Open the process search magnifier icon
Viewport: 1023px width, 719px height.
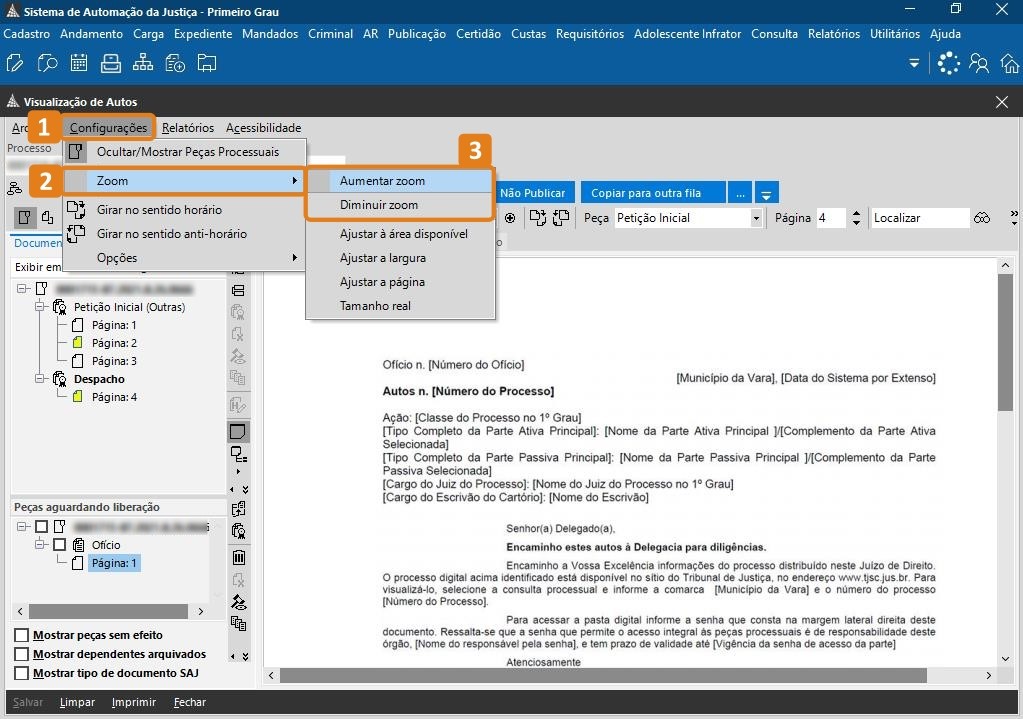(x=47, y=63)
